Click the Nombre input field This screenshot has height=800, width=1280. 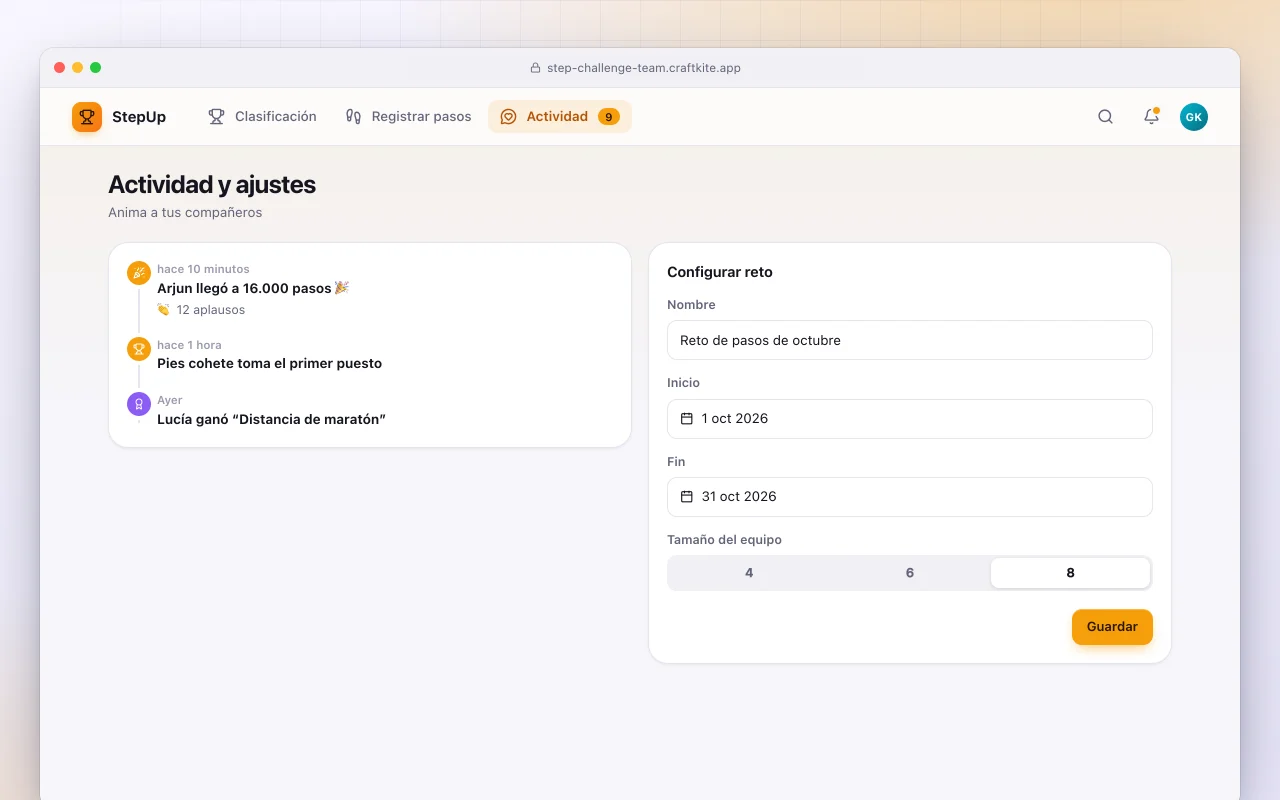coord(910,340)
